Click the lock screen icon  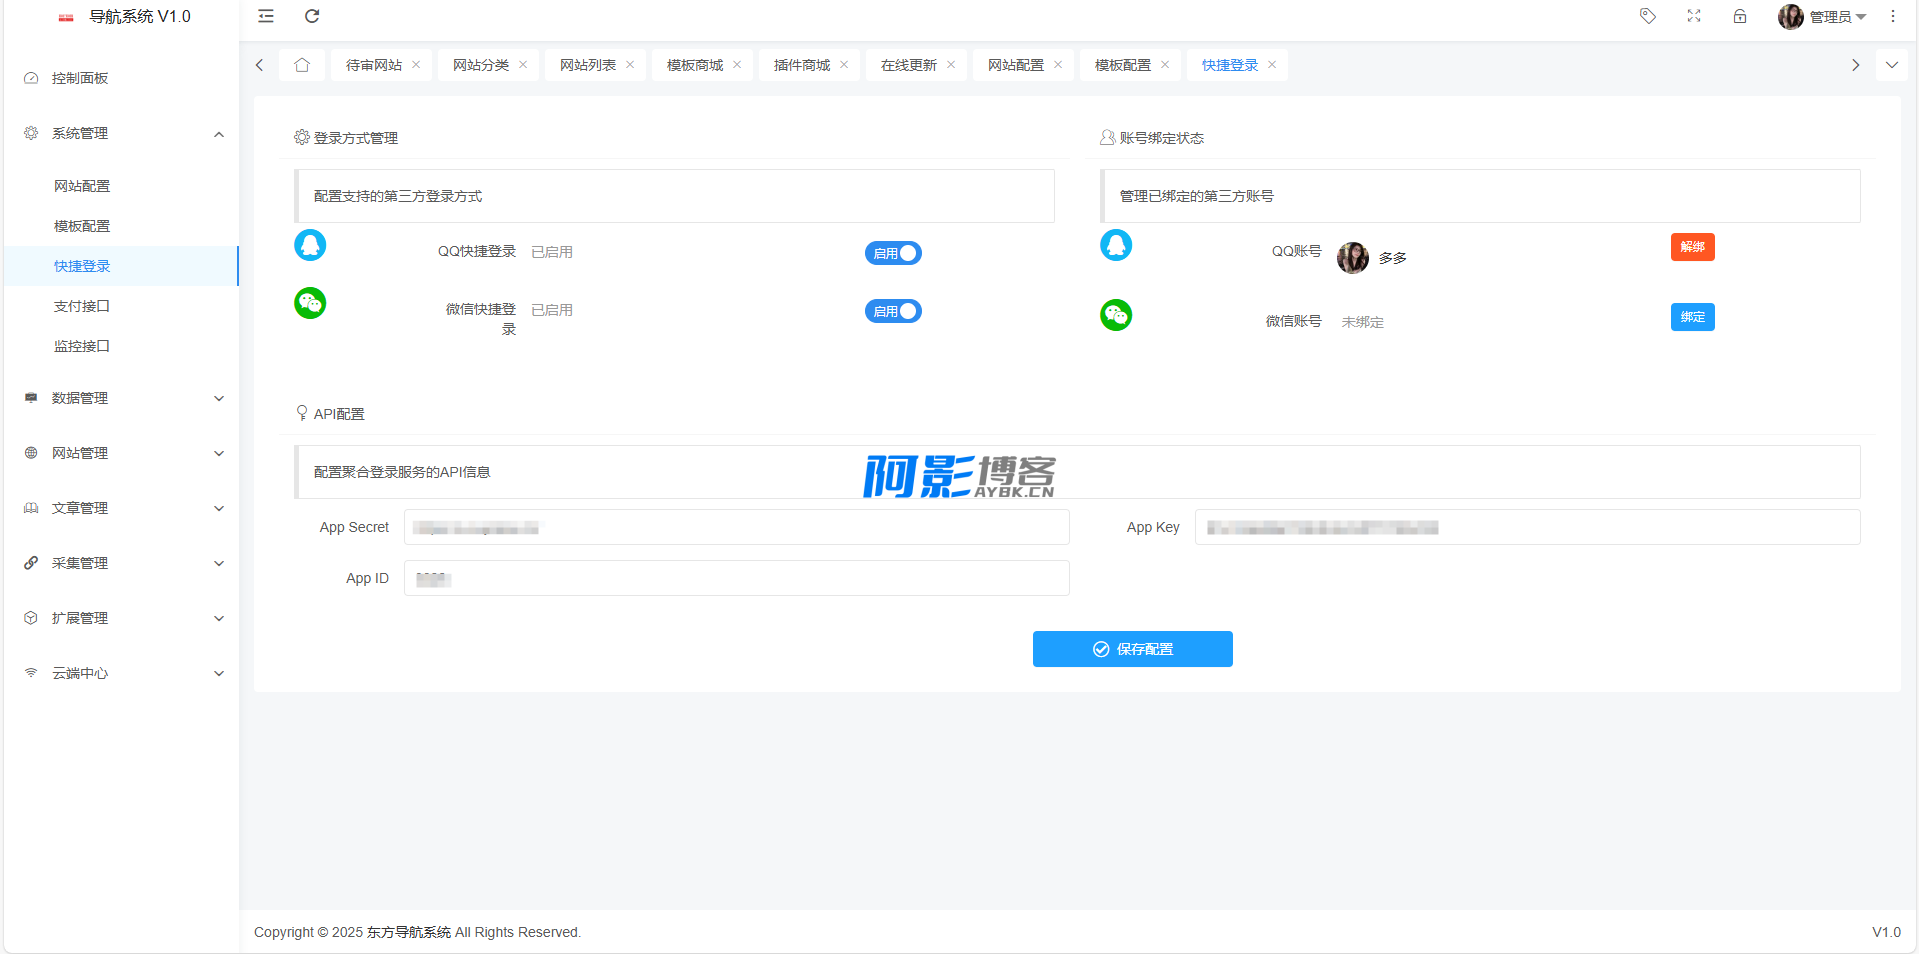point(1740,16)
